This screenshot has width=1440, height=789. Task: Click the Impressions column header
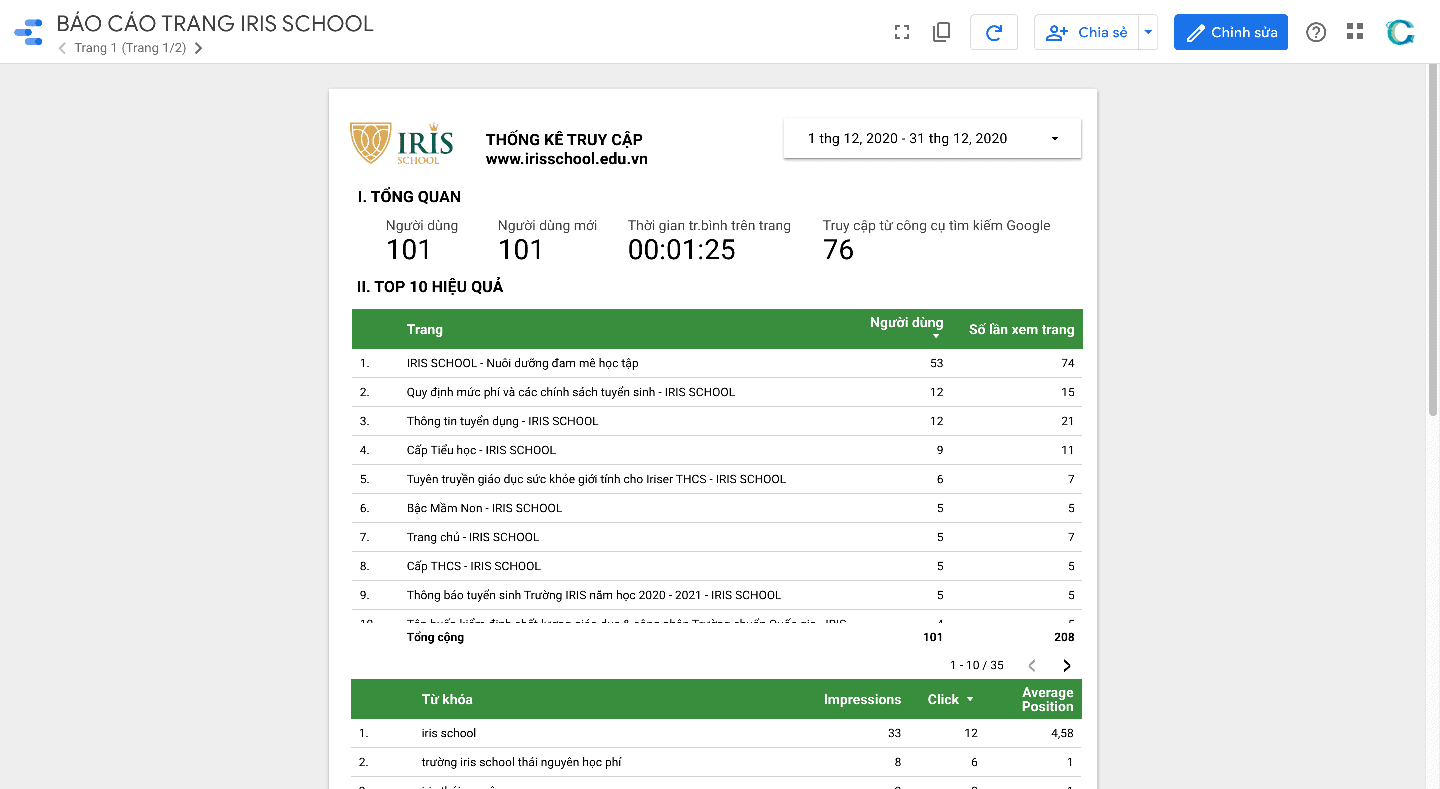point(862,699)
